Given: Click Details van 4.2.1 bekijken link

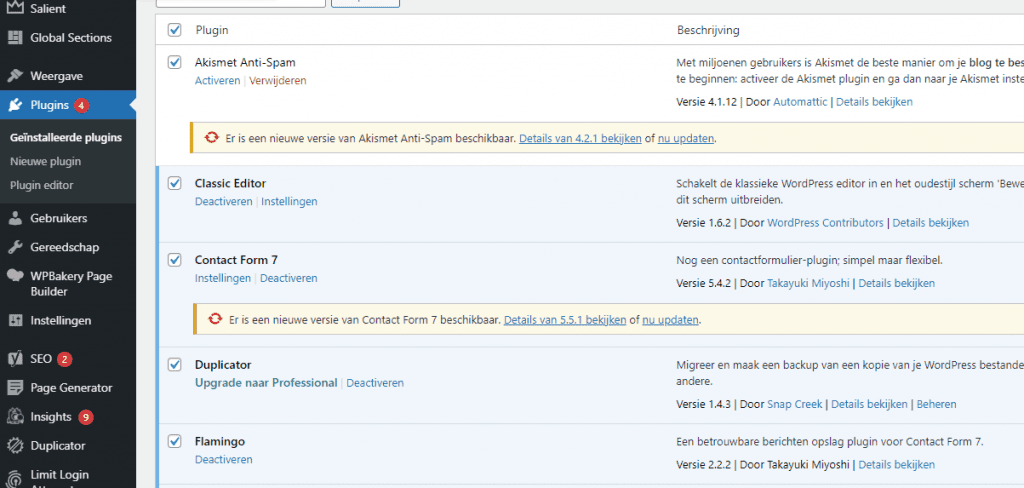Looking at the screenshot, I should 580,138.
